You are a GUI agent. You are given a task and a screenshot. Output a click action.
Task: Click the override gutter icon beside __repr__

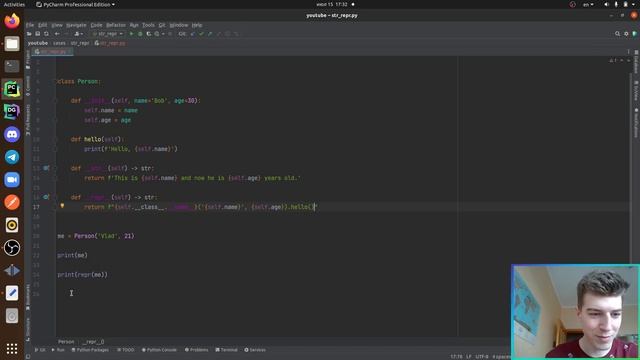46,197
